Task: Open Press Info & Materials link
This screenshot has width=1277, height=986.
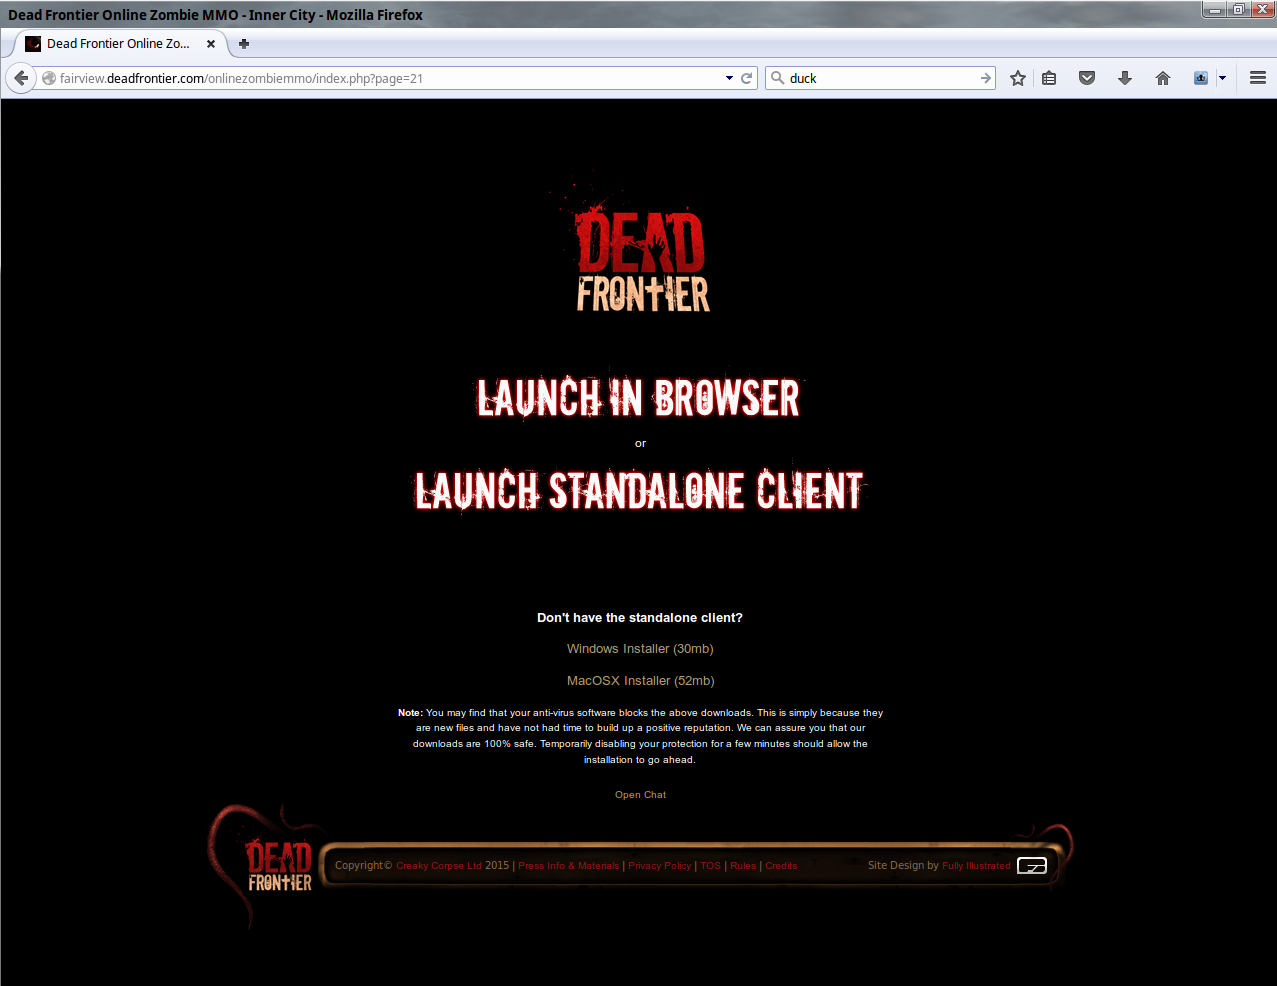Action: click(569, 866)
